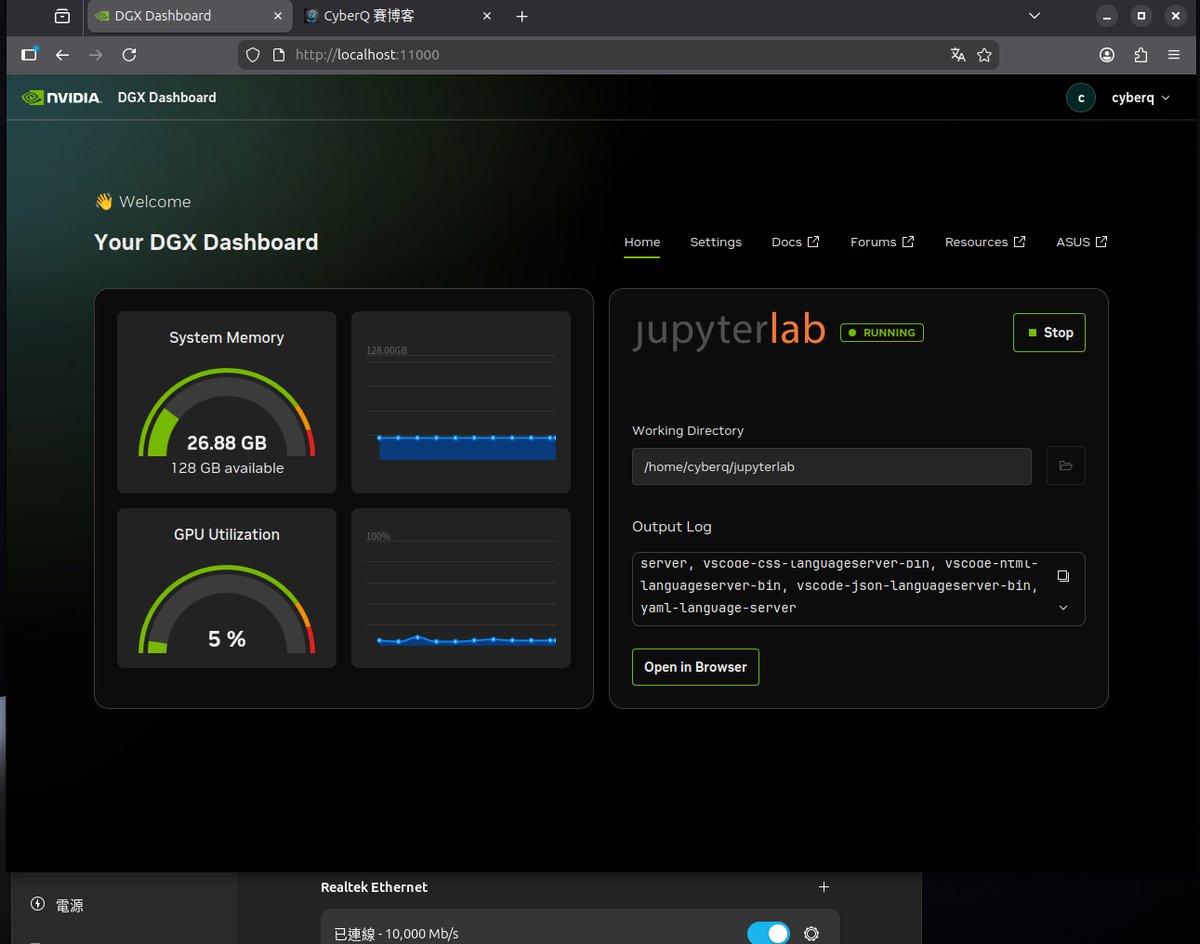Click the folder browse icon beside Working Directory

(1065, 466)
